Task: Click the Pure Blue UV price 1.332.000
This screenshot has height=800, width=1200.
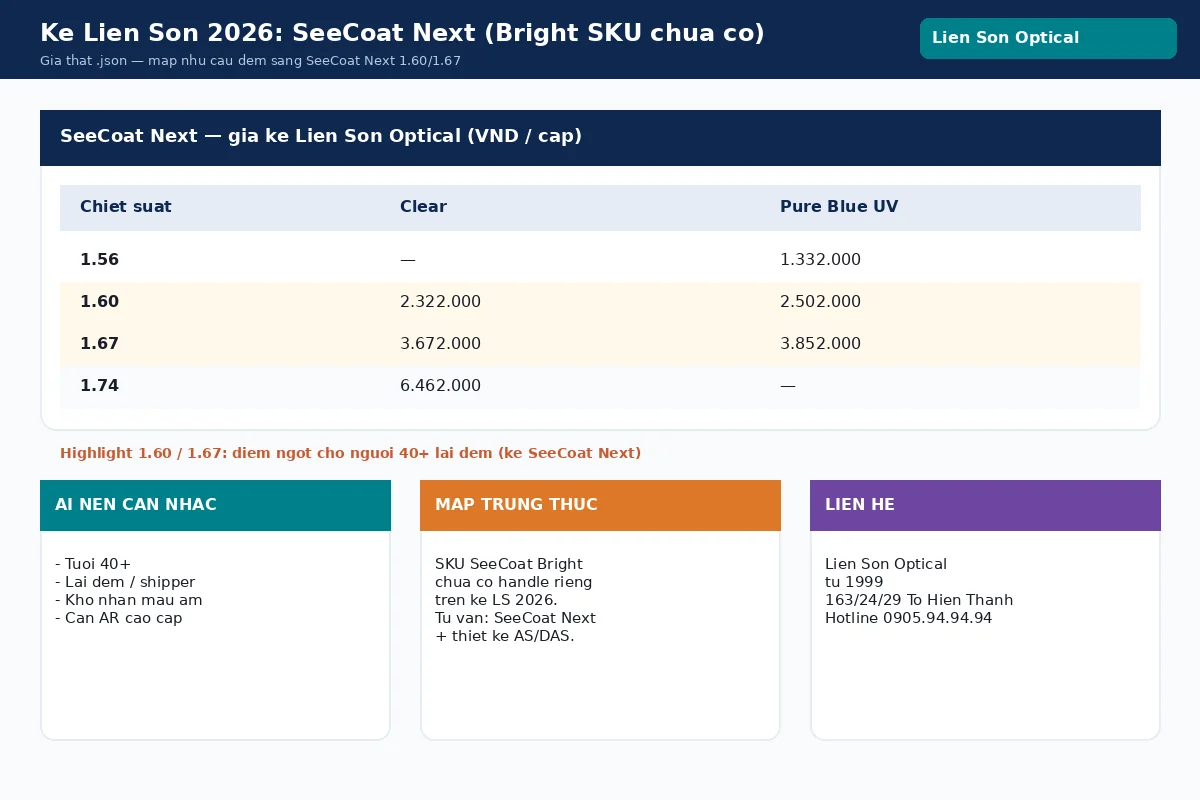Action: point(820,260)
